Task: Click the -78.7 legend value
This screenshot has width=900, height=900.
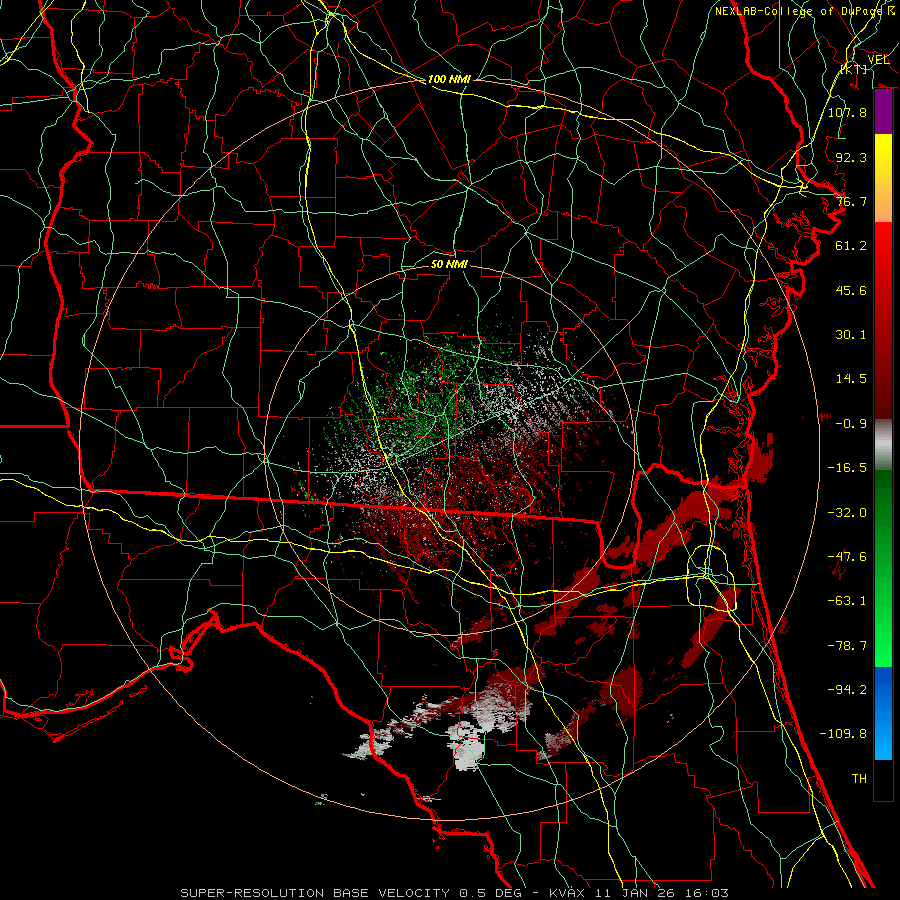Action: 847,646
